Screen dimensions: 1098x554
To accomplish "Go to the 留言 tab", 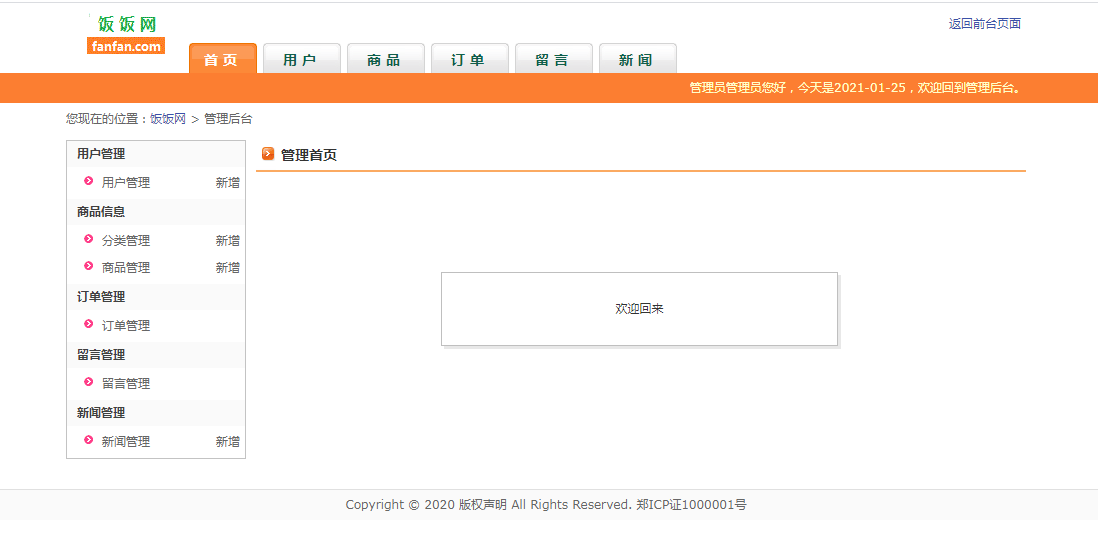I will coord(554,59).
